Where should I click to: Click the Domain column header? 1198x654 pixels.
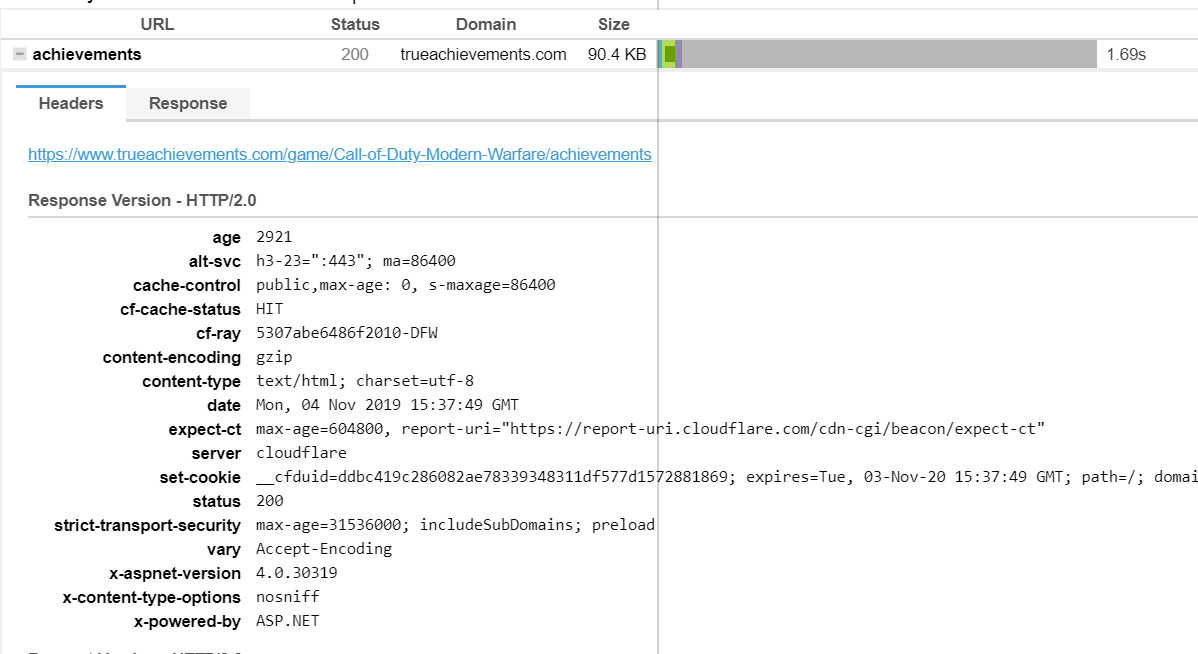[x=486, y=24]
